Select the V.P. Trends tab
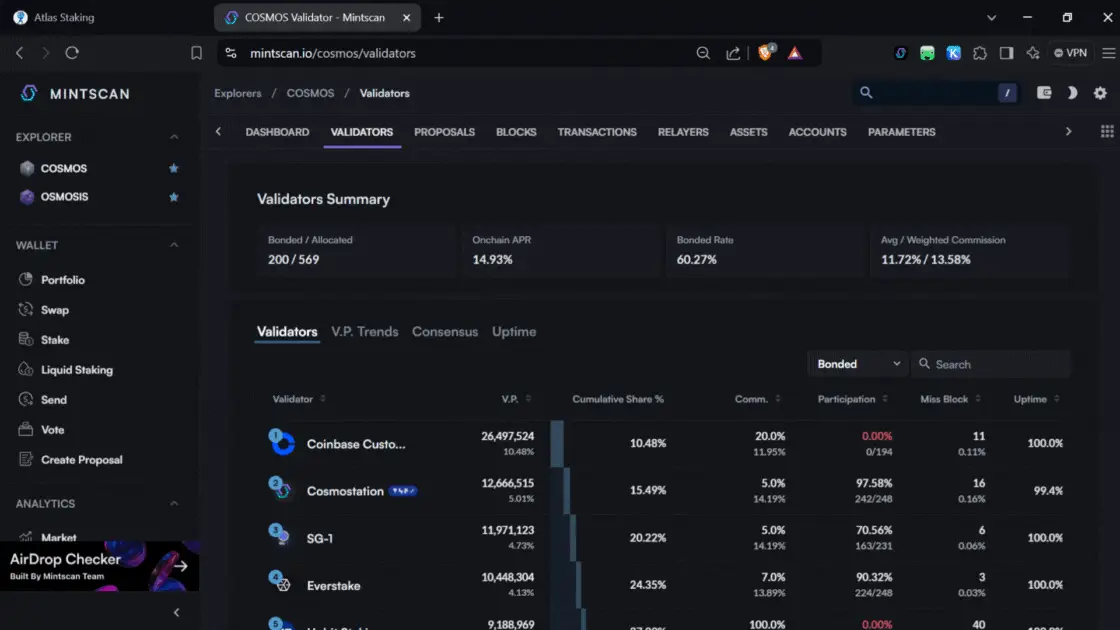 [x=364, y=332]
